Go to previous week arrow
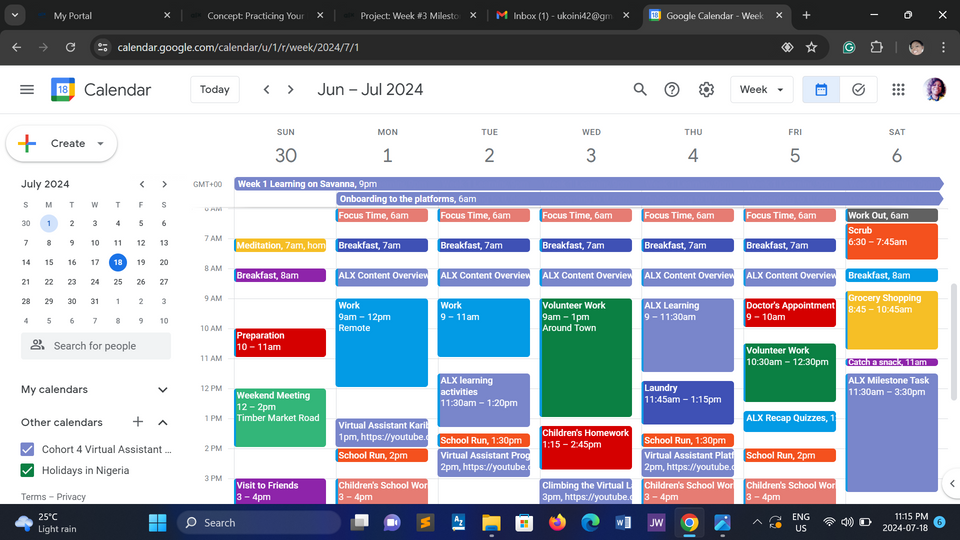This screenshot has height=540, width=960. [x=266, y=90]
